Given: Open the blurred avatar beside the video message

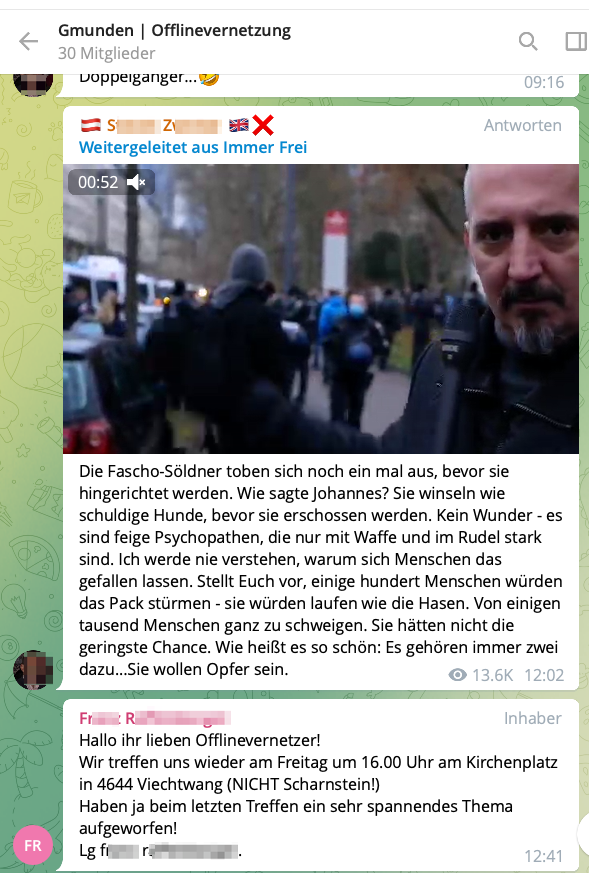Looking at the screenshot, I should pyautogui.click(x=33, y=670).
